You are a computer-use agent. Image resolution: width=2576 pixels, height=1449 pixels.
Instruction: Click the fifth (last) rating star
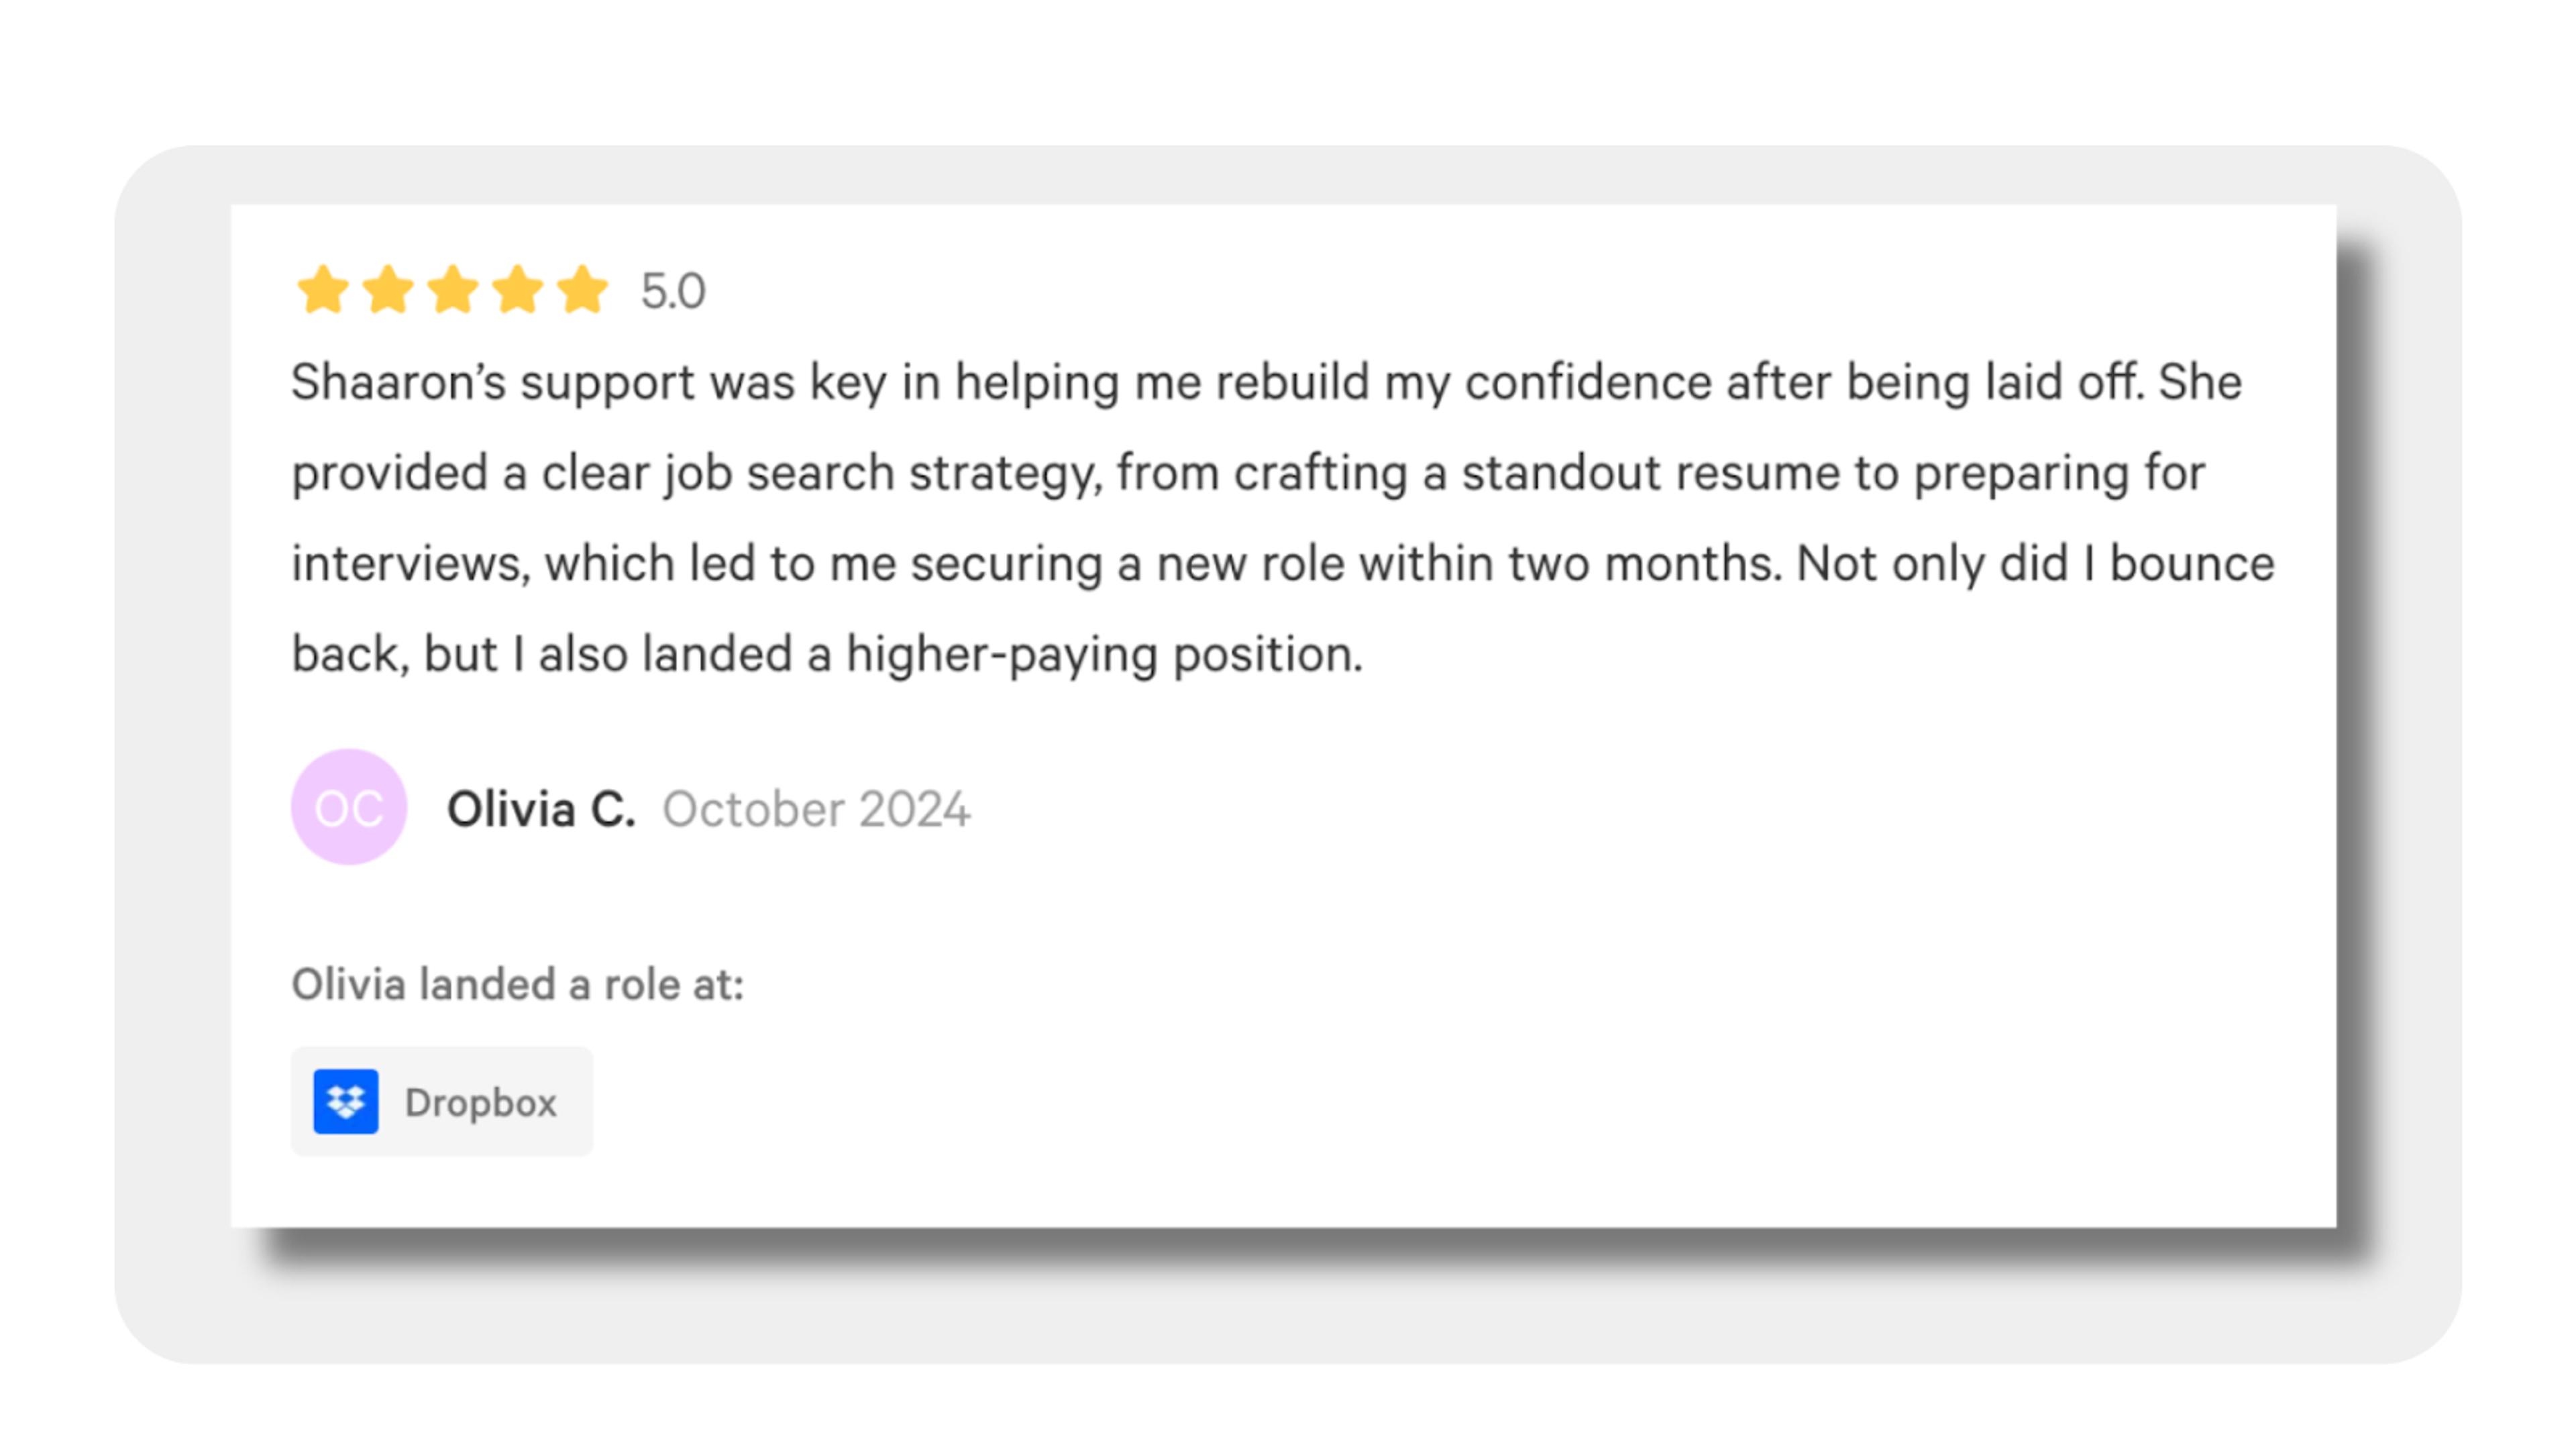(x=583, y=290)
